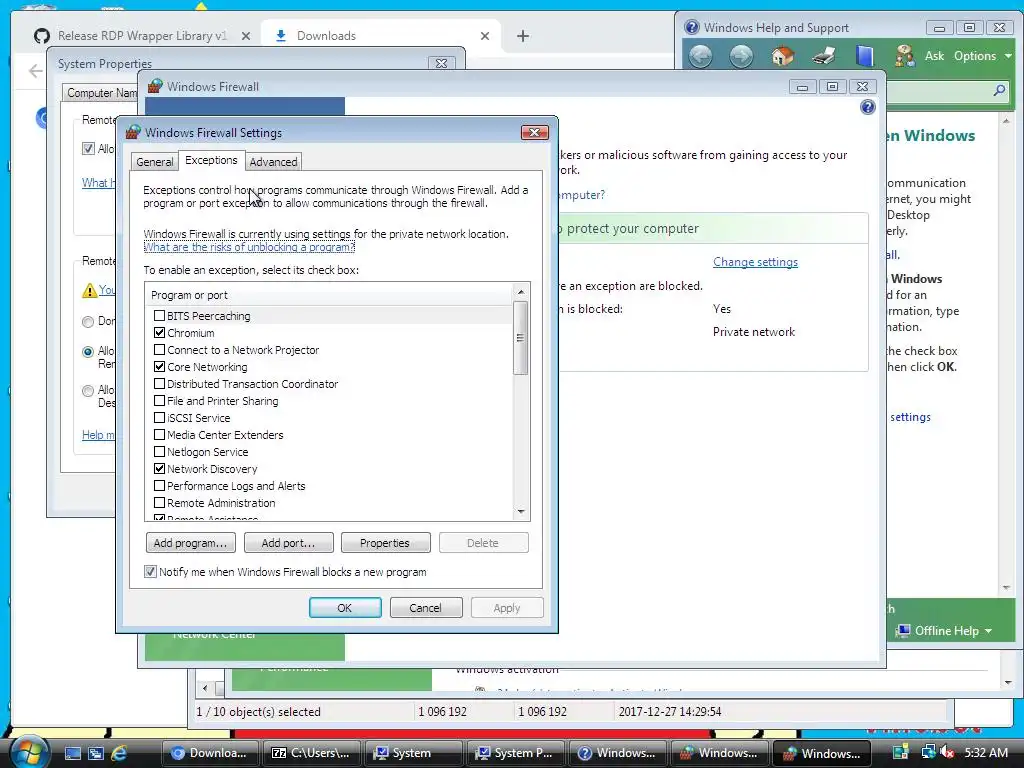Open a new browser tab
This screenshot has height=768, width=1024.
point(522,36)
